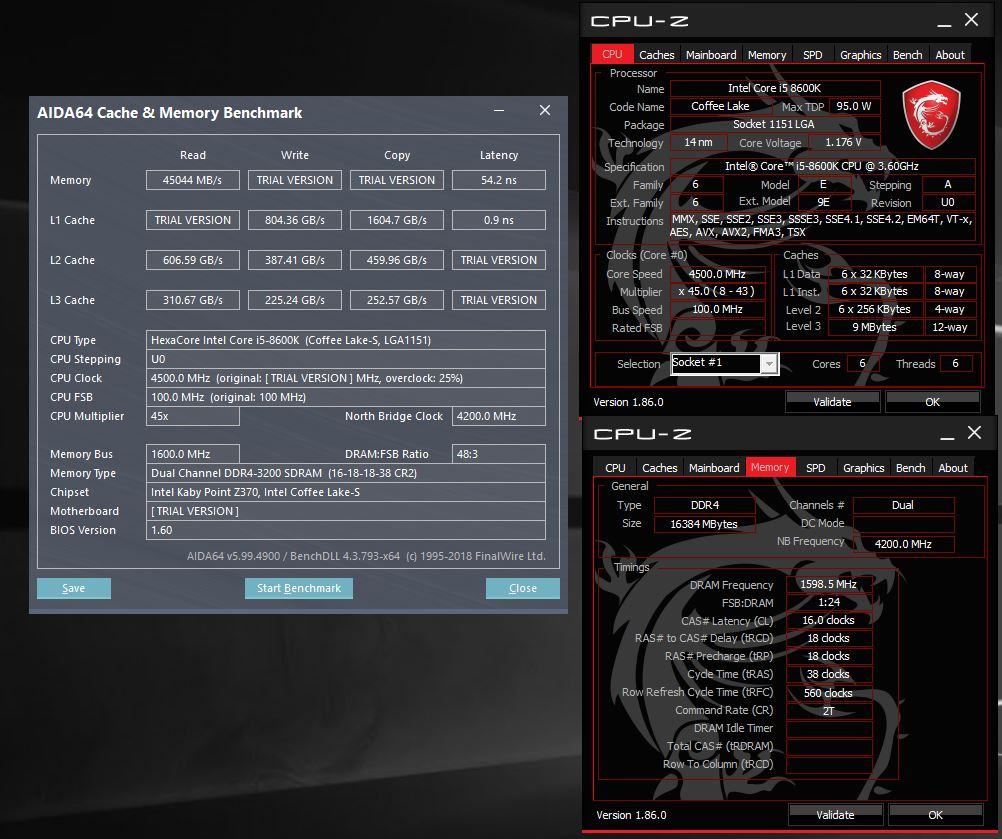Click L3 Cache Read 310.67 GB/s

click(x=192, y=300)
